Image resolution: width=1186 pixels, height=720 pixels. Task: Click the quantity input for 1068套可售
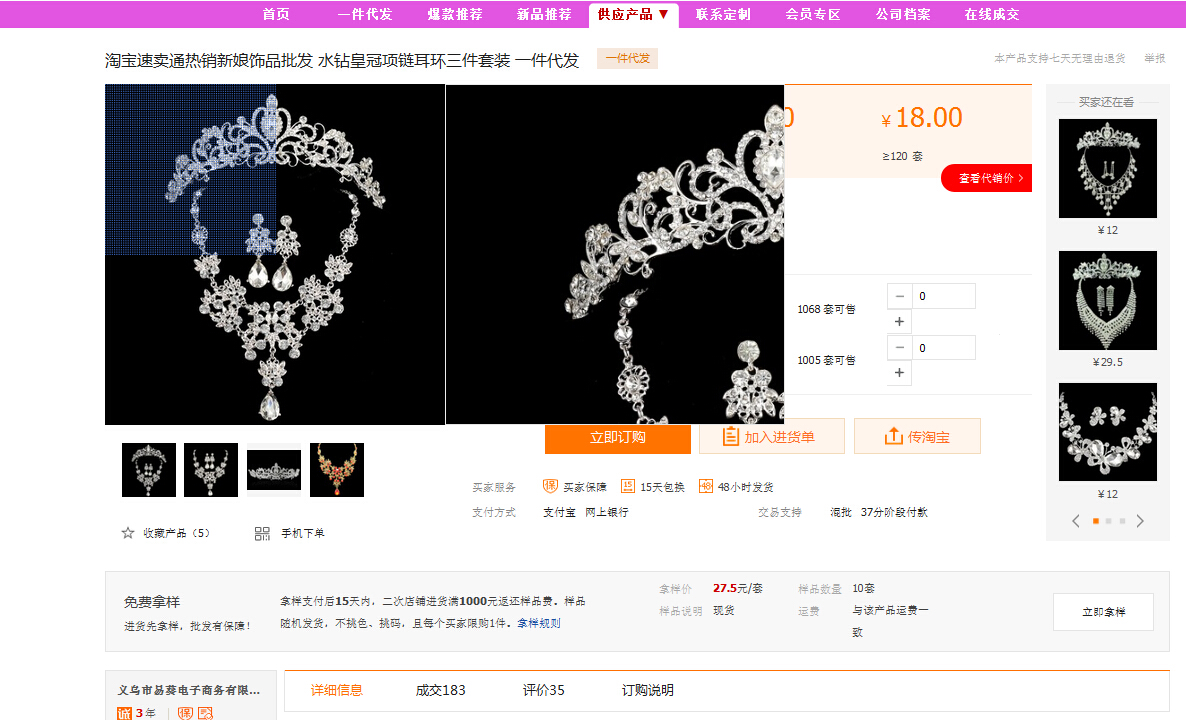click(943, 296)
